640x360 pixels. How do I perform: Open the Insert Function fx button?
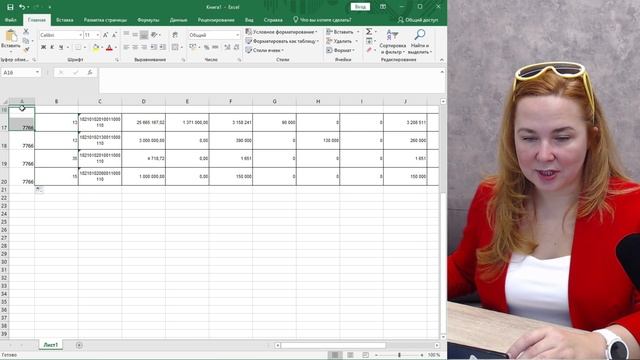(90, 72)
